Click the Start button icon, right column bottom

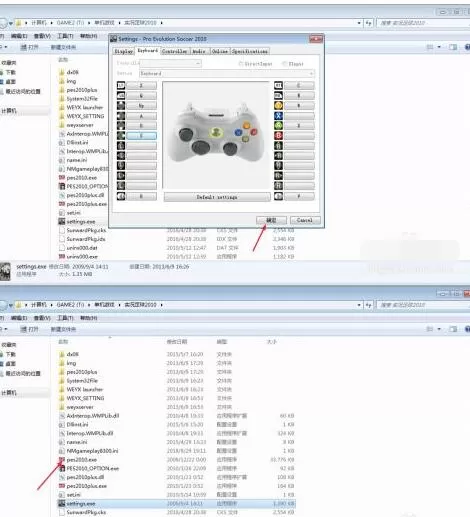(278, 196)
